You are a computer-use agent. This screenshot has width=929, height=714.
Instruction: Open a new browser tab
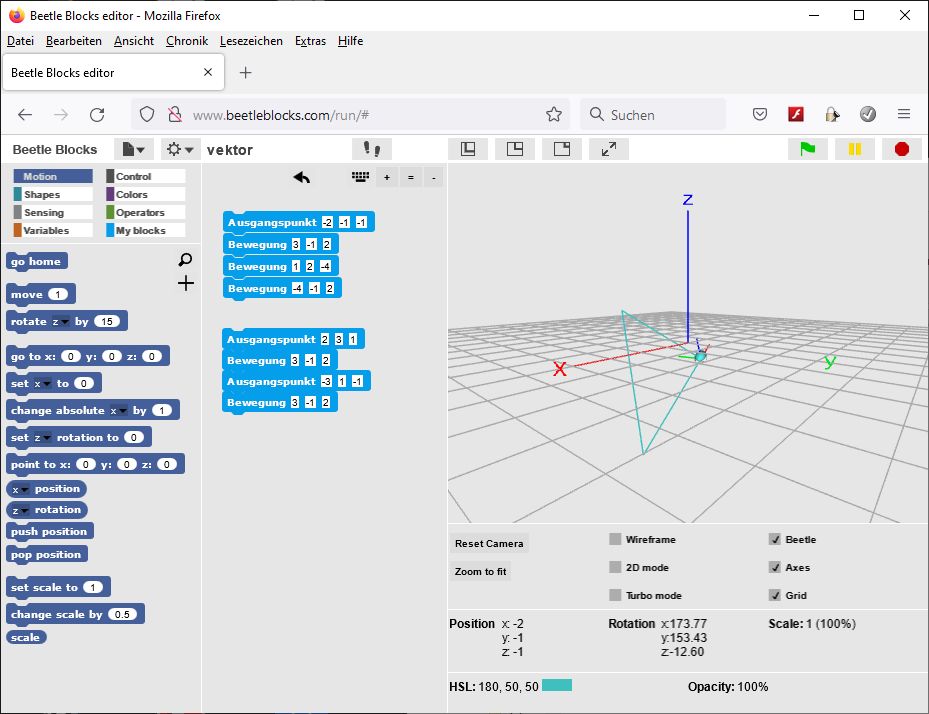tap(245, 72)
